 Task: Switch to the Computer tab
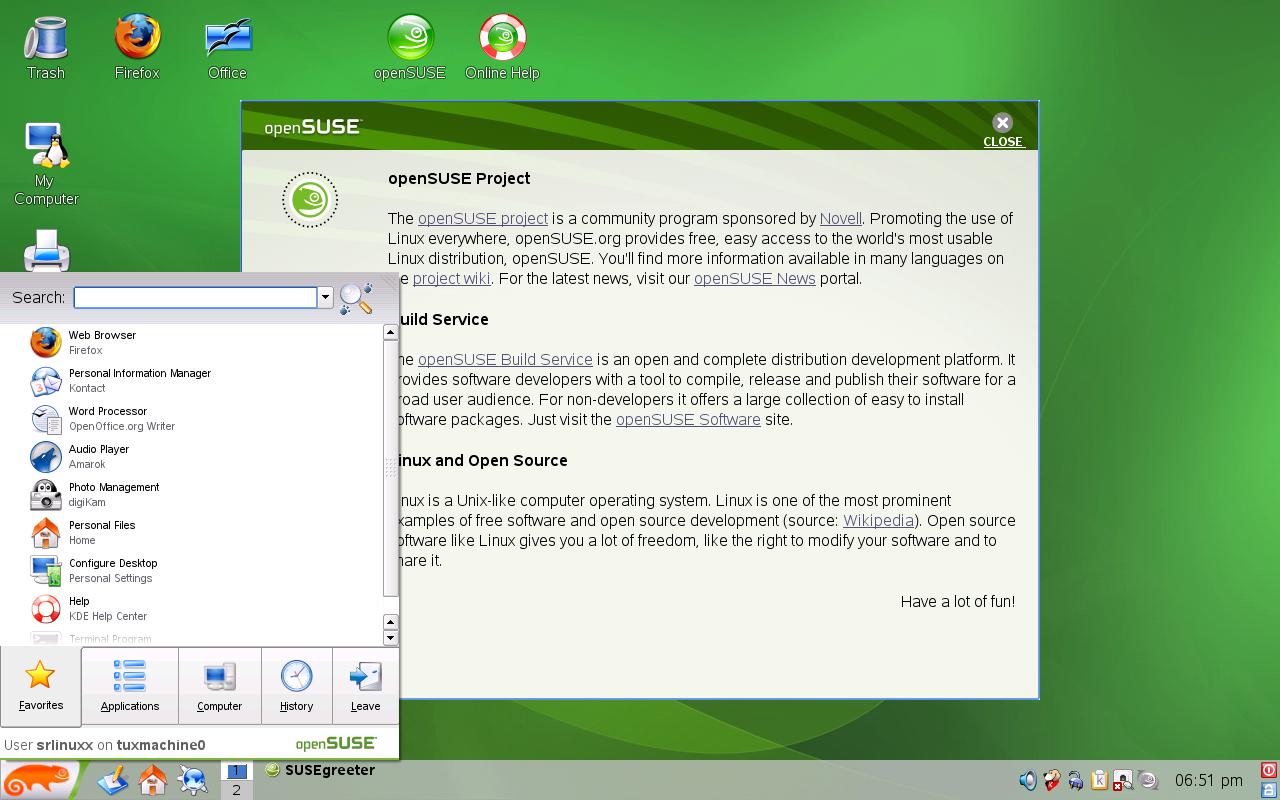(x=220, y=686)
